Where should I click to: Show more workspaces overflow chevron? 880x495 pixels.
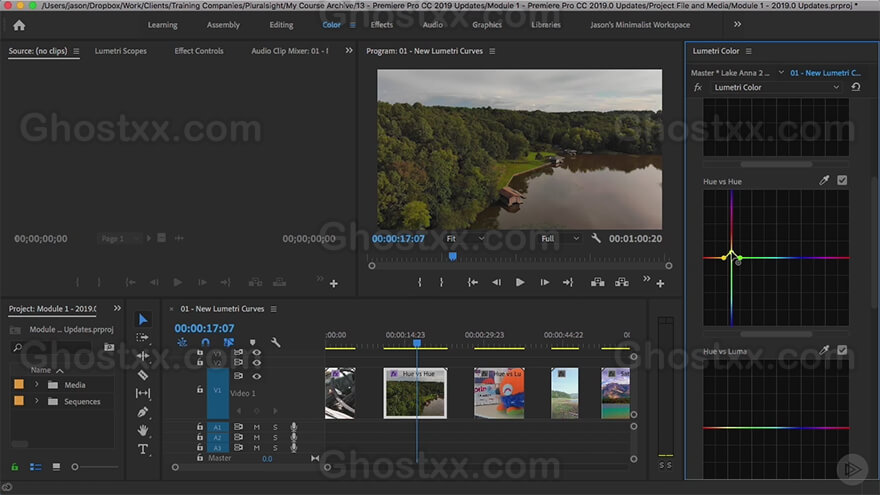coord(737,25)
